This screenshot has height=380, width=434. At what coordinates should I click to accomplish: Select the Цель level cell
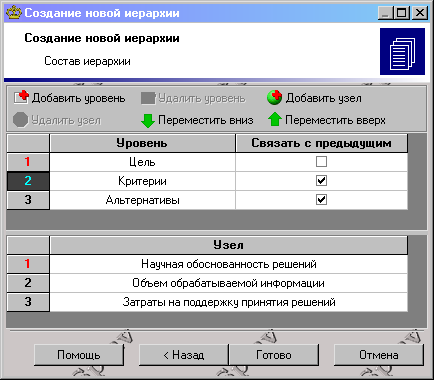coord(142,162)
